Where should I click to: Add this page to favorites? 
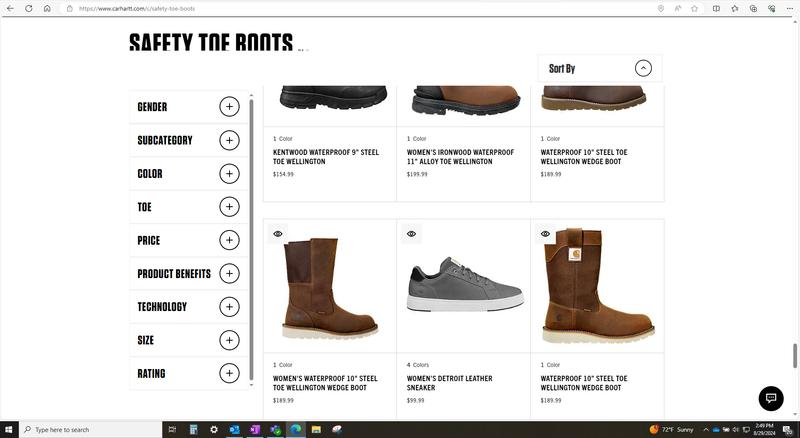click(x=694, y=9)
